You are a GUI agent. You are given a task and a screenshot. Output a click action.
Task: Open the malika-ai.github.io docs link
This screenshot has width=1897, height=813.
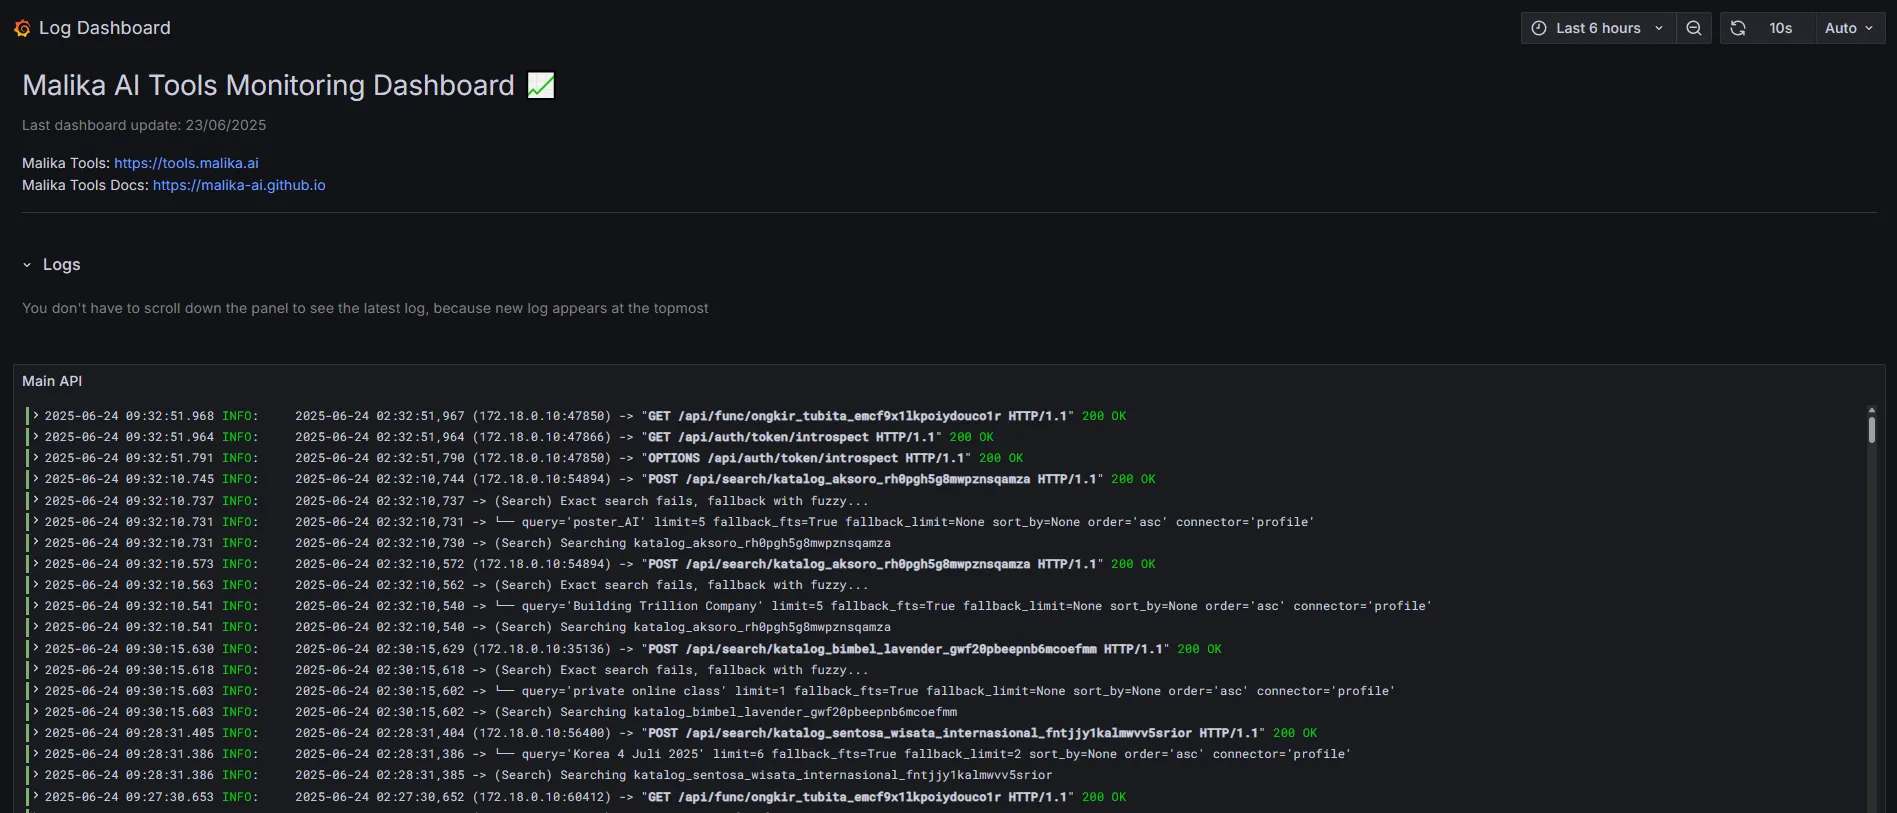pos(239,185)
